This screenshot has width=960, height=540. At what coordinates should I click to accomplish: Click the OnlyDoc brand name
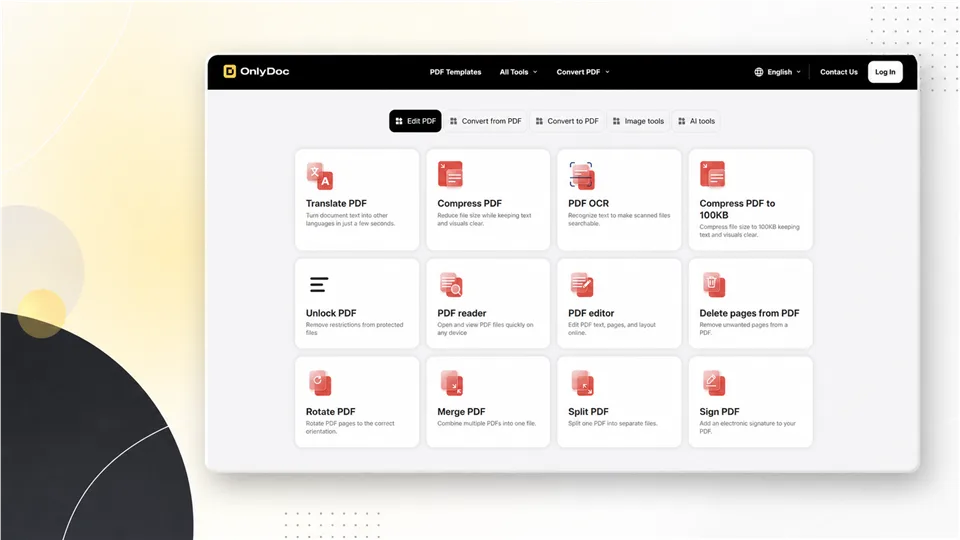pos(264,72)
